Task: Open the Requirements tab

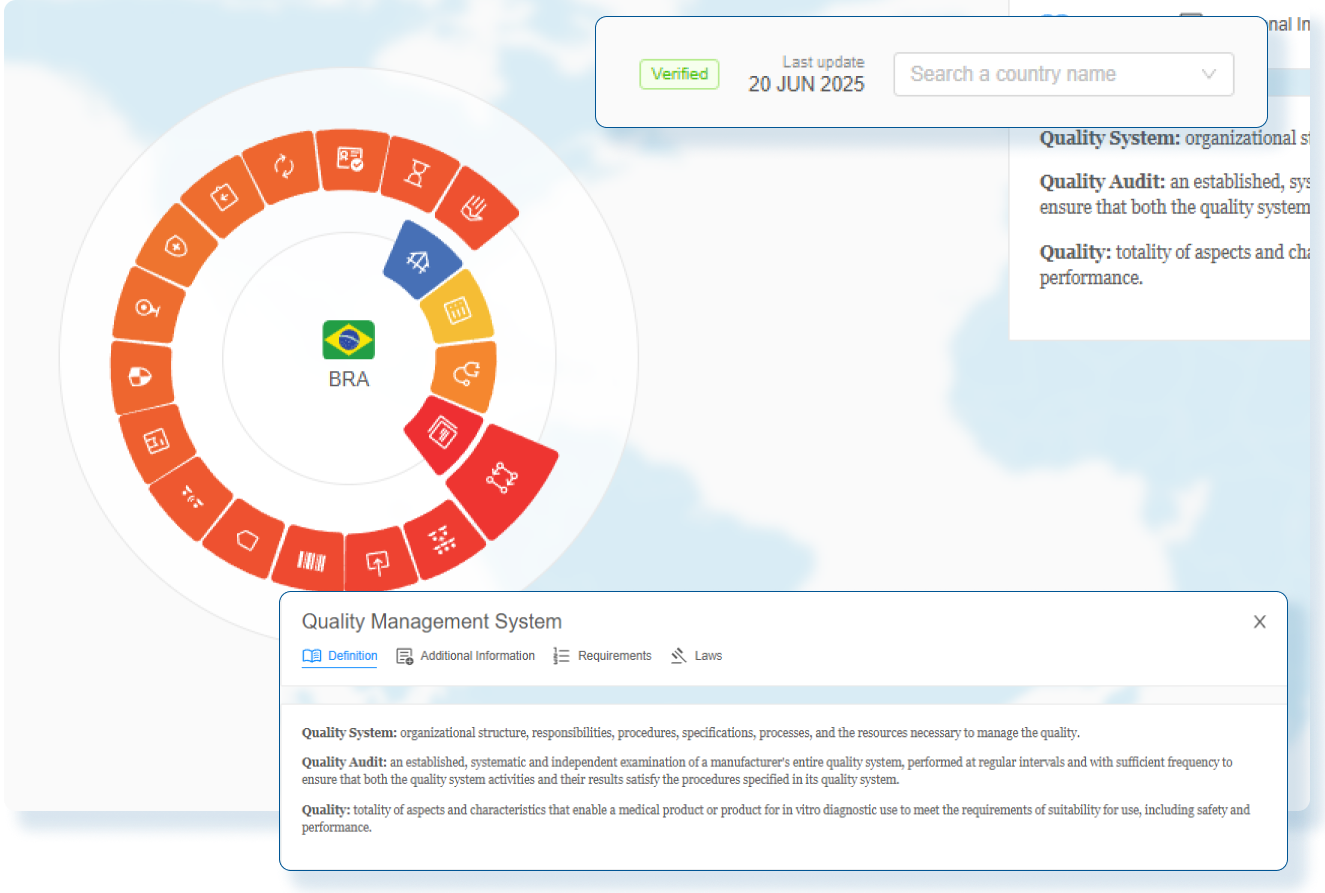Action: (x=602, y=656)
